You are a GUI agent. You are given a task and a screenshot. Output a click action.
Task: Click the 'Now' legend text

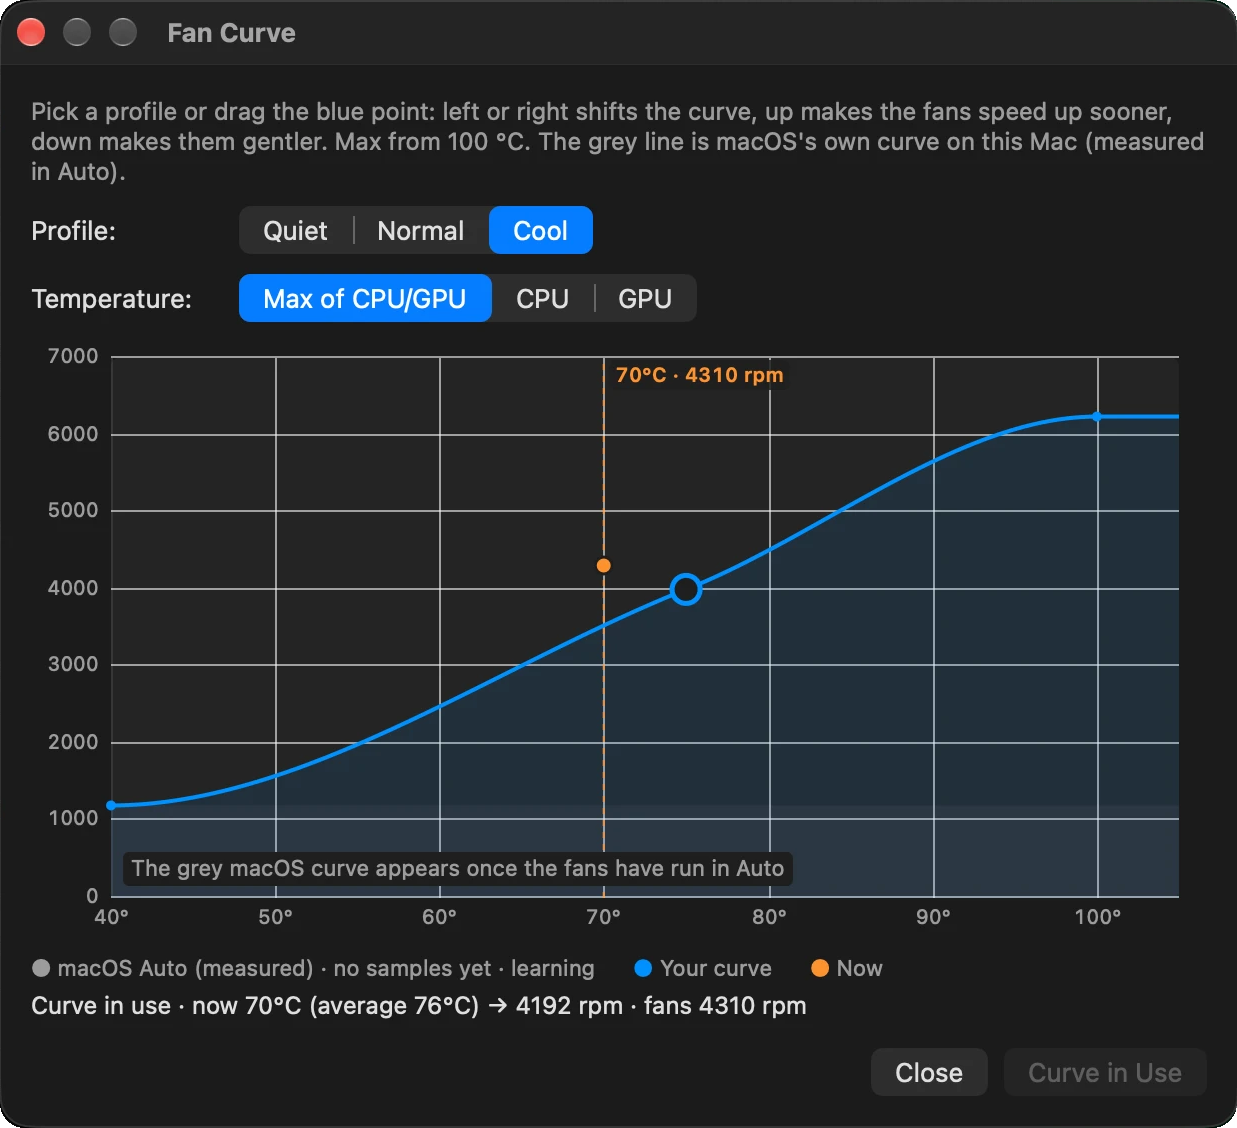coord(860,968)
